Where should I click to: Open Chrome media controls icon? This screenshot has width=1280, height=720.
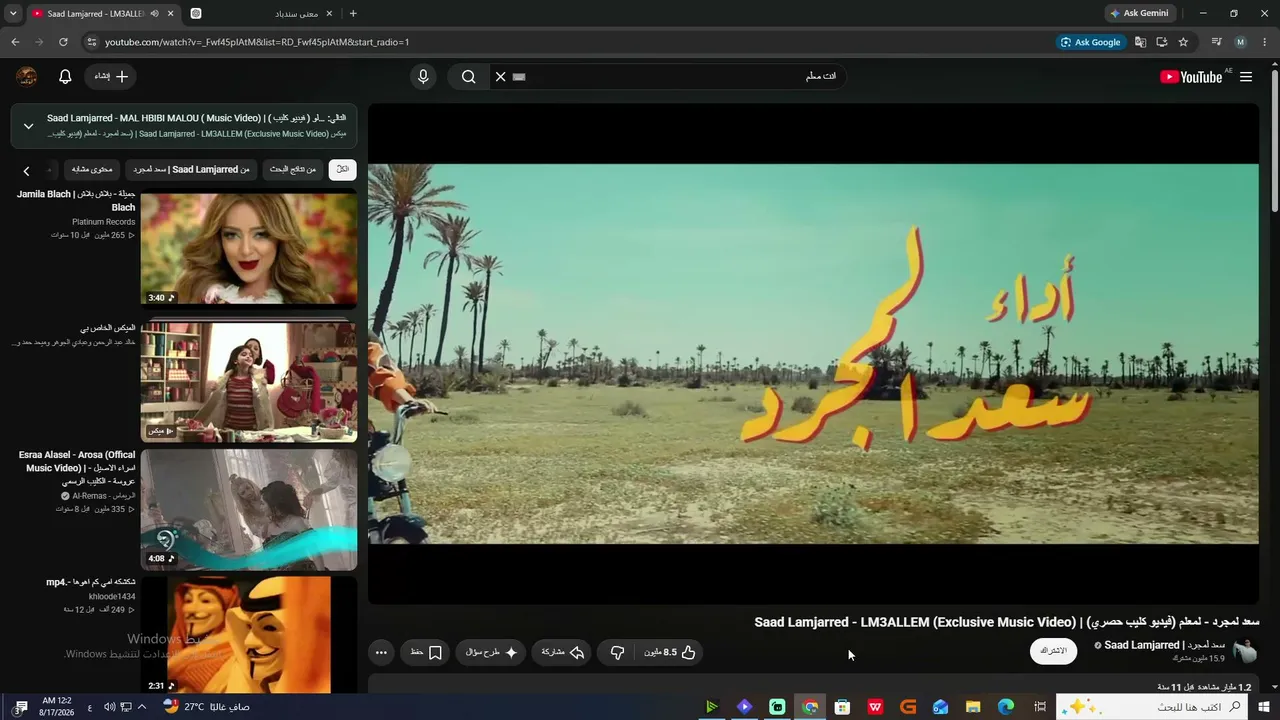click(1217, 42)
